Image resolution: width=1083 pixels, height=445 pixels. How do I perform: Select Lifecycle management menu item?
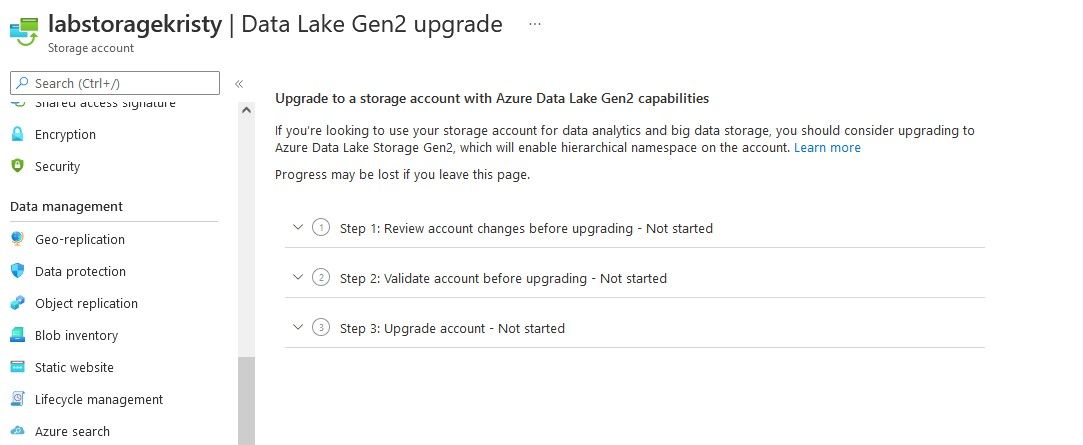click(x=98, y=399)
